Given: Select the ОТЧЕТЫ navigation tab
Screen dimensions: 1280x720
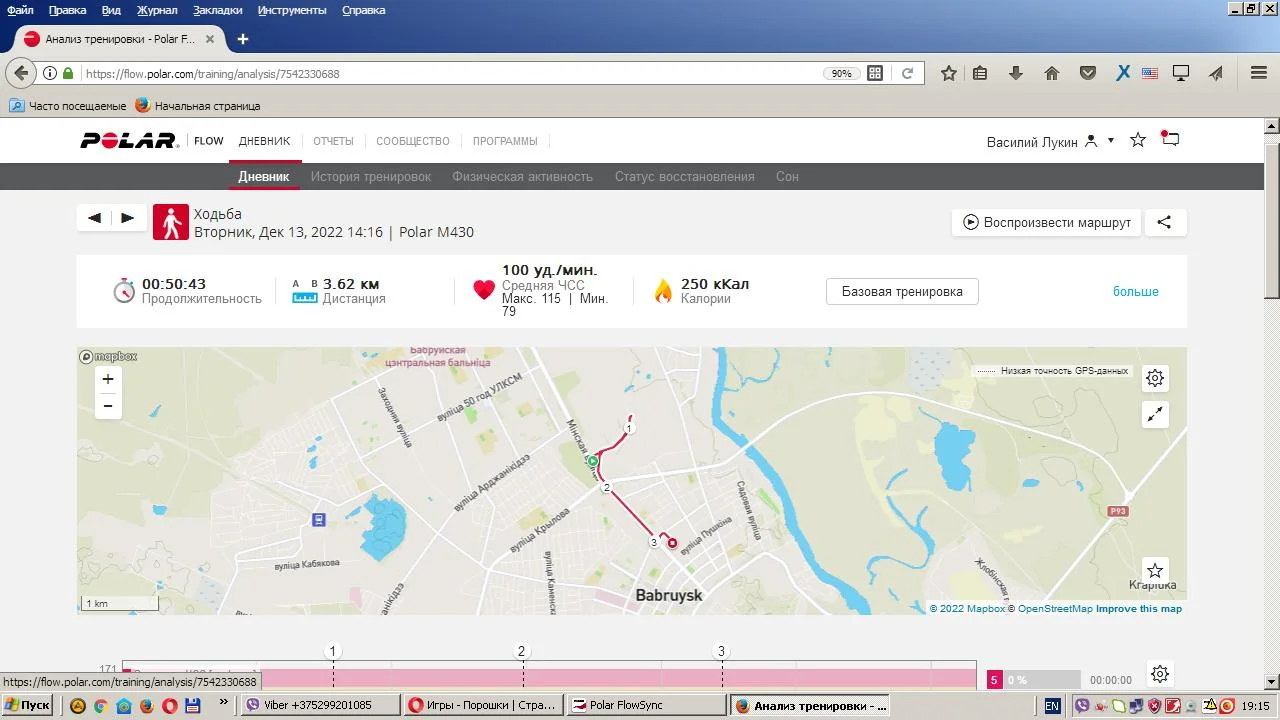Looking at the screenshot, I should (333, 141).
